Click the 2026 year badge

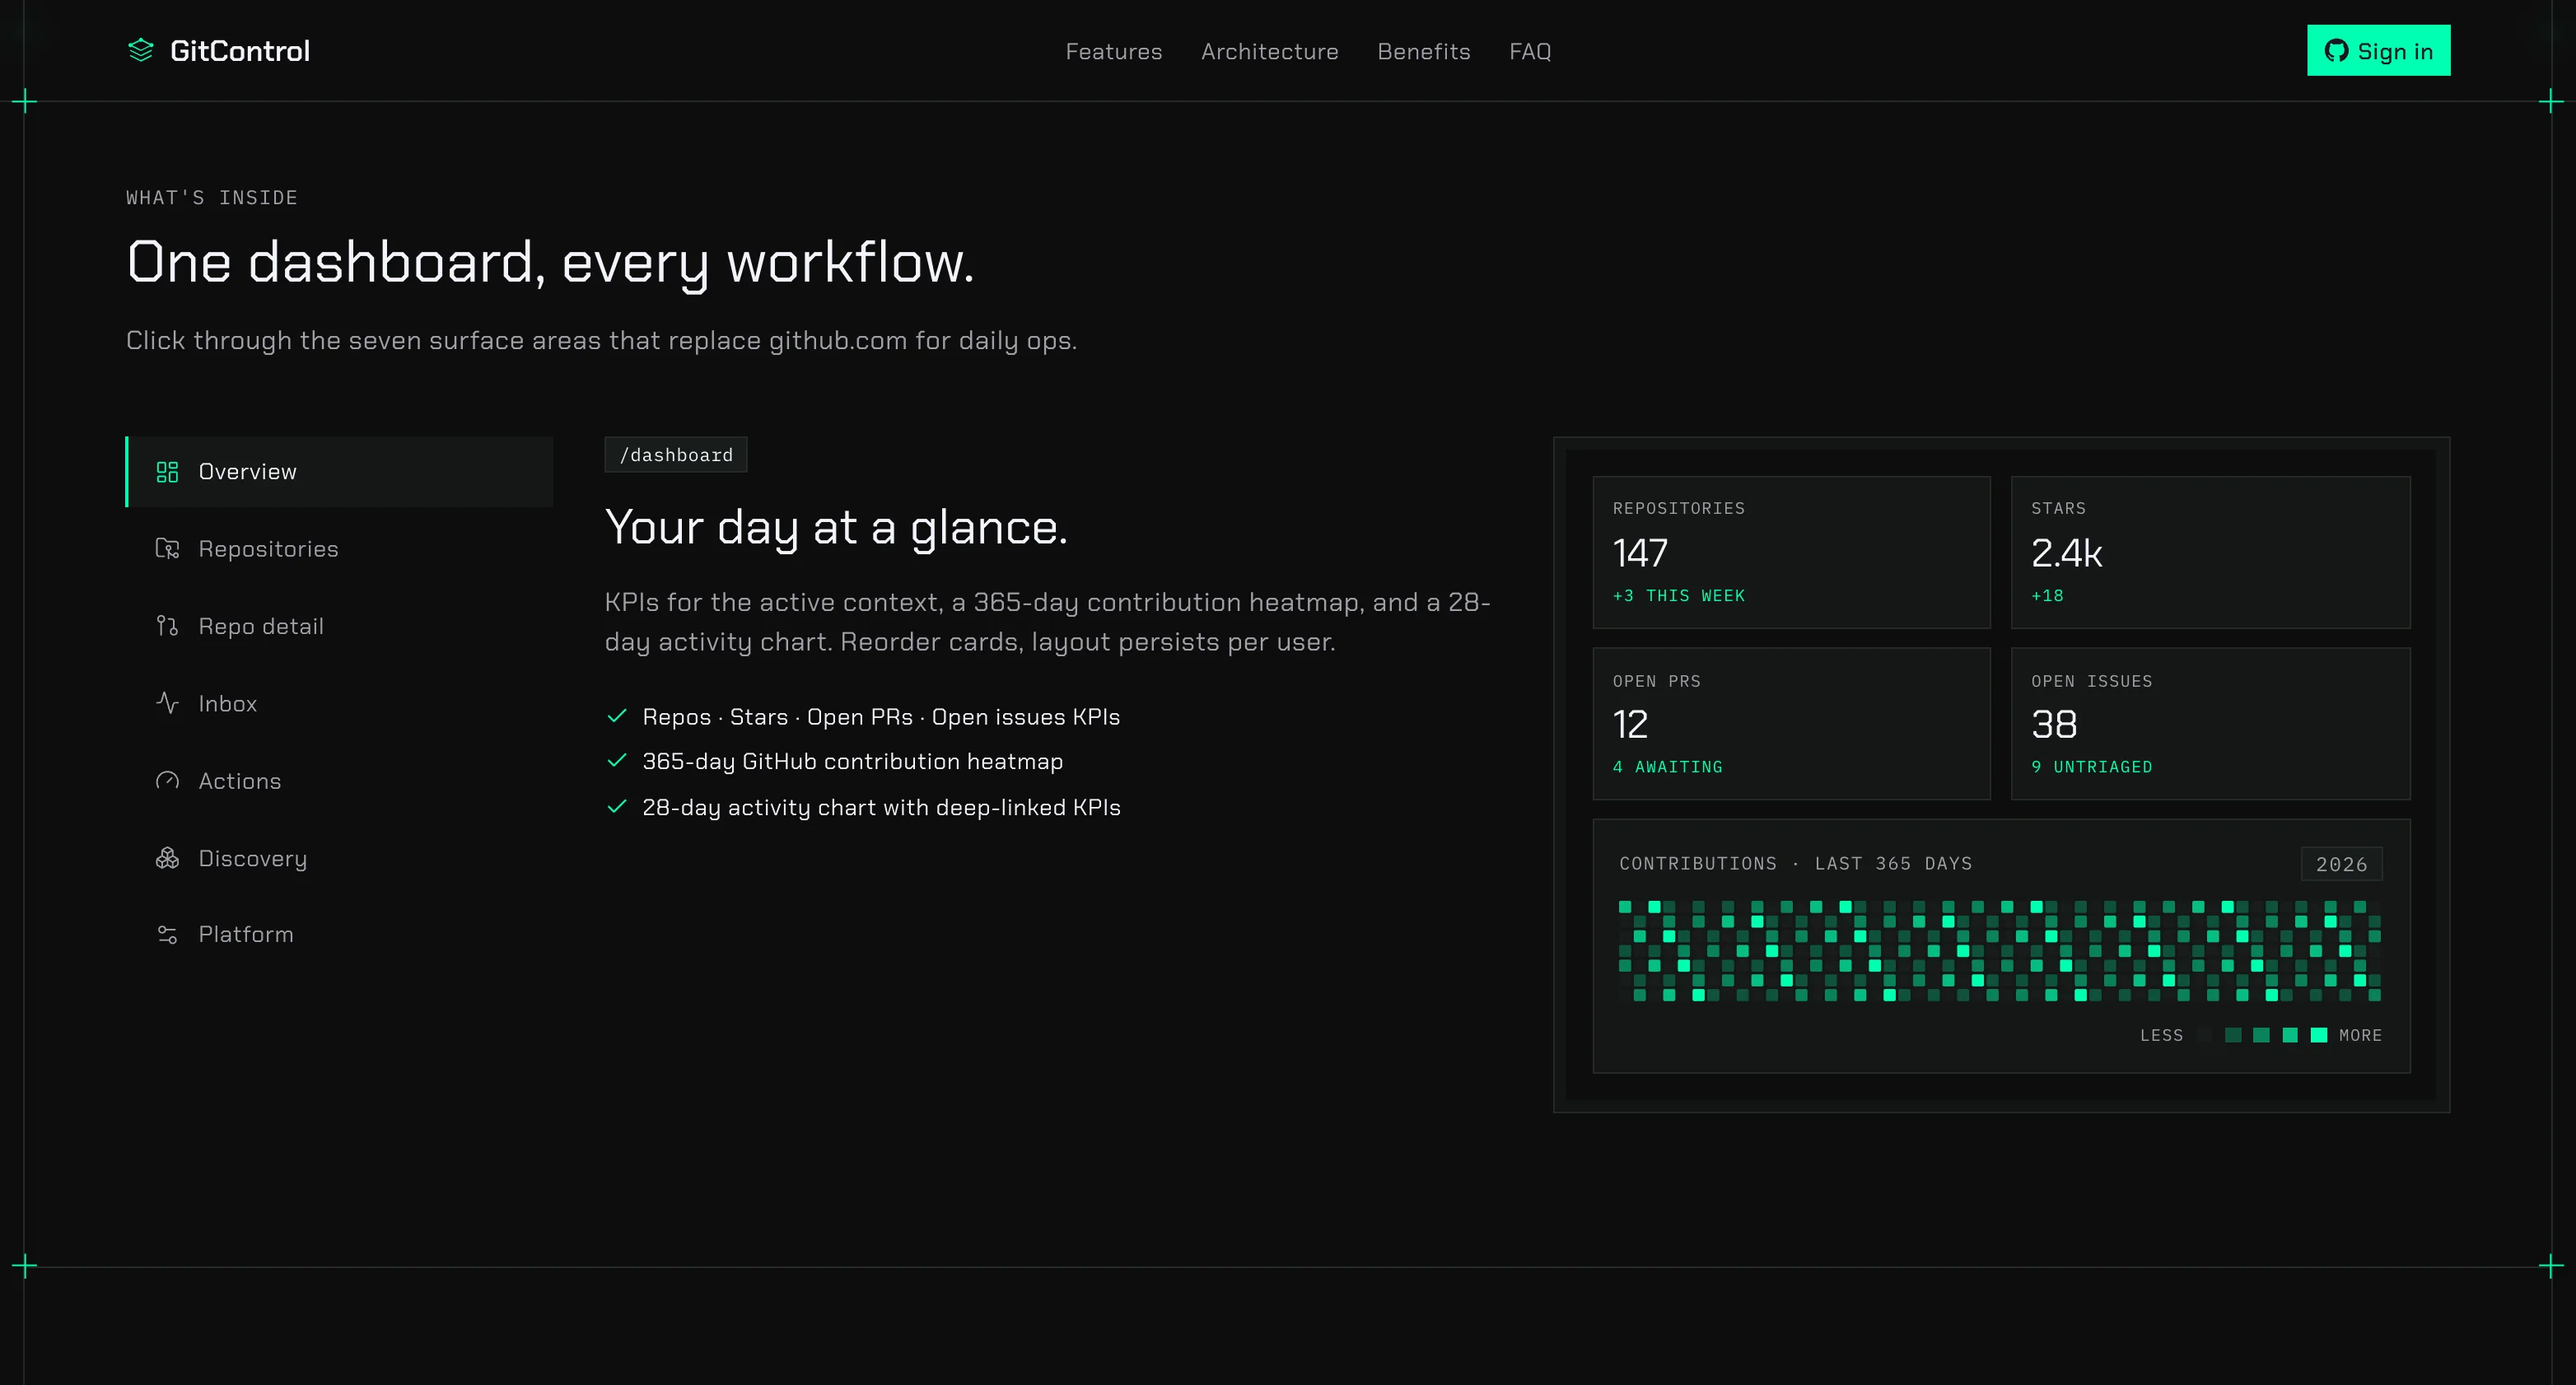point(2341,864)
